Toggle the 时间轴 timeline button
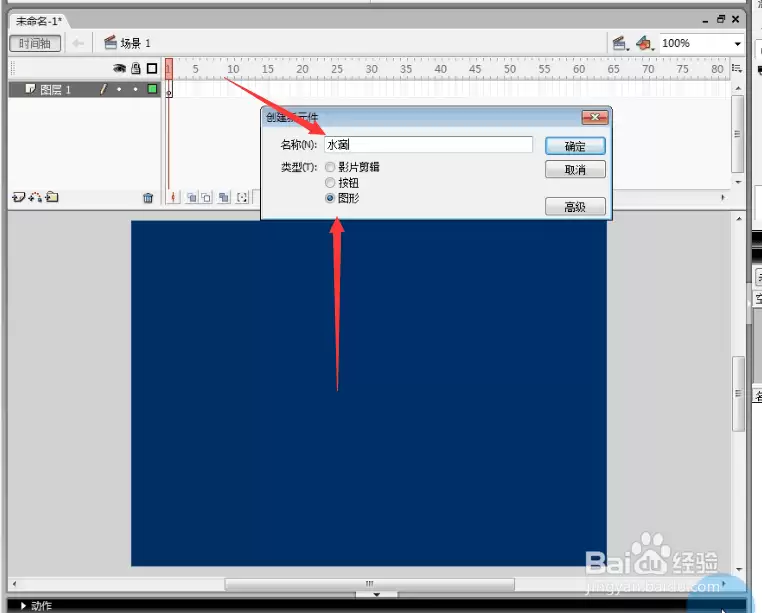 (x=35, y=43)
